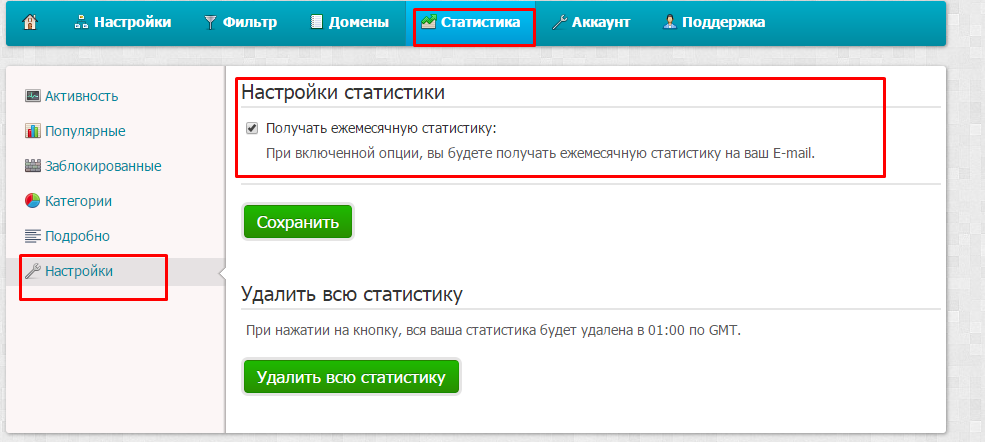Click the chart icon beside Статистика
The image size is (985, 442).
(x=428, y=23)
